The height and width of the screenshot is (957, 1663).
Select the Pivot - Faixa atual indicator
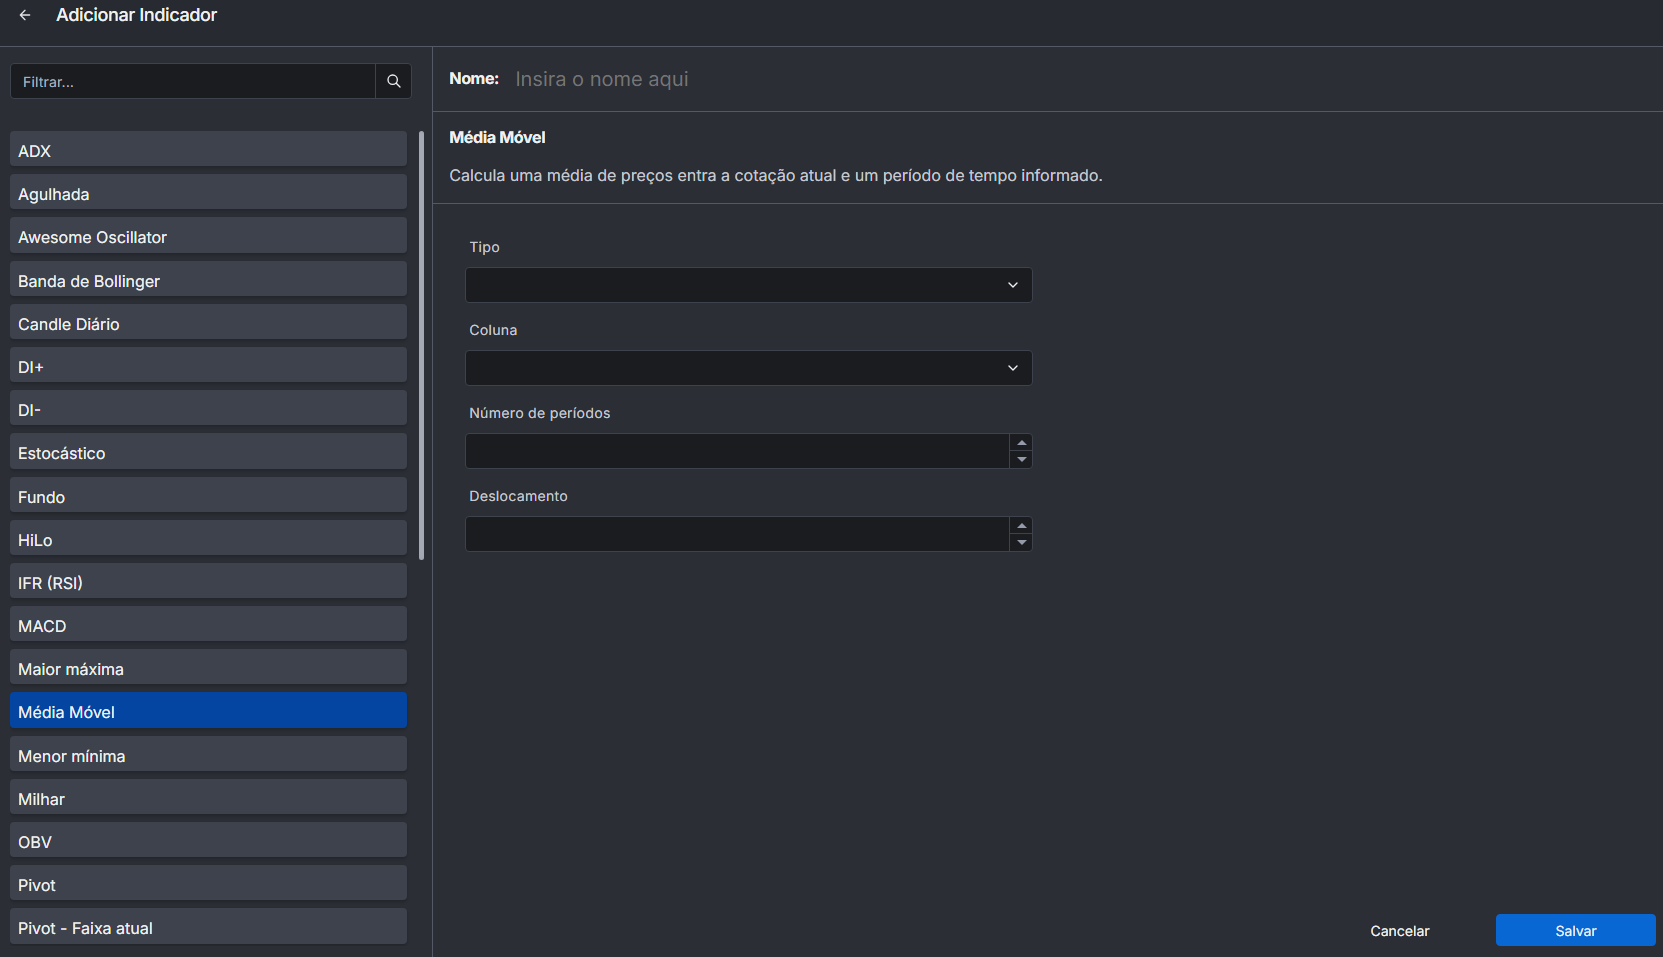tap(208, 928)
